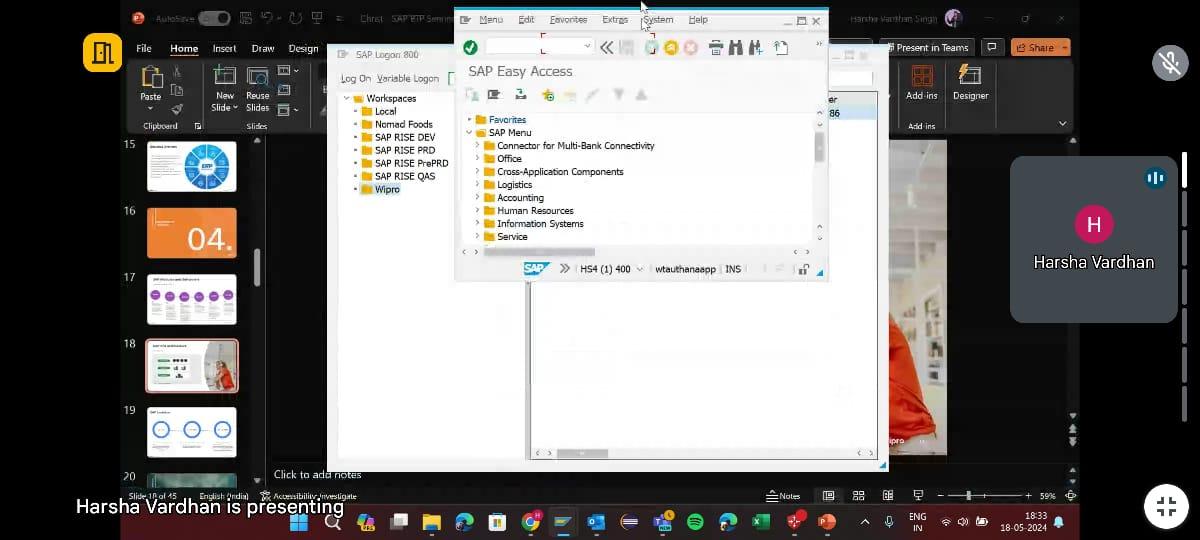
Task: Open the SAP Favorites menu
Action: tap(568, 20)
